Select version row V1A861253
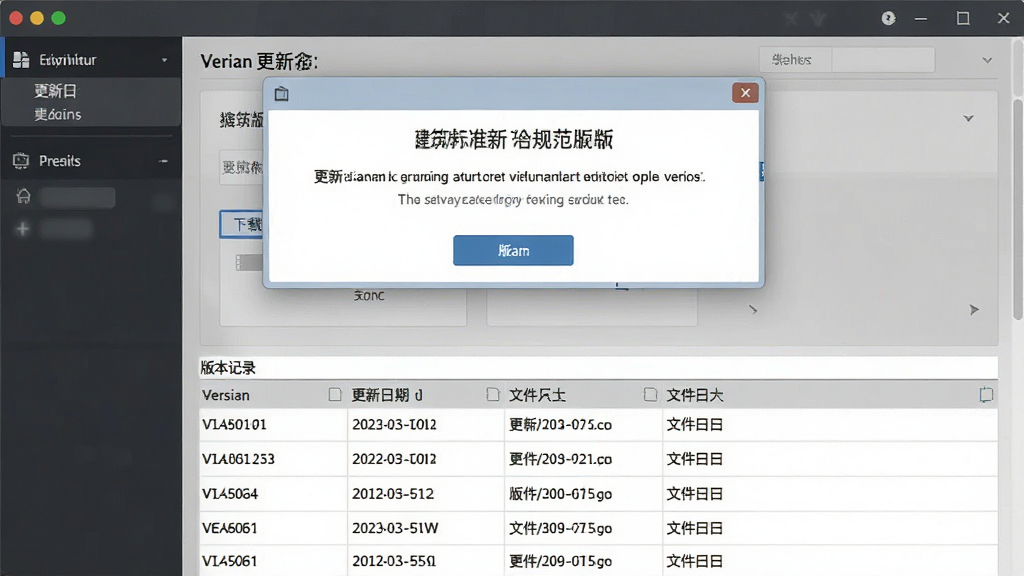 pos(598,459)
